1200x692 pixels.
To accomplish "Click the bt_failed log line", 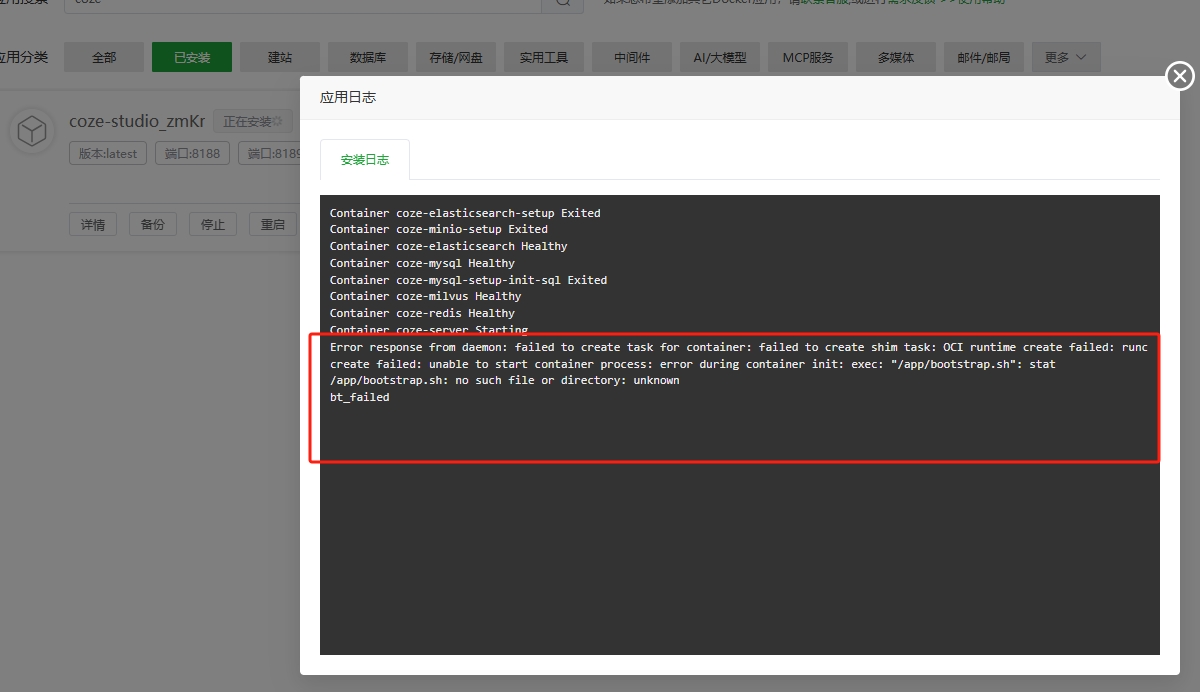I will point(360,397).
